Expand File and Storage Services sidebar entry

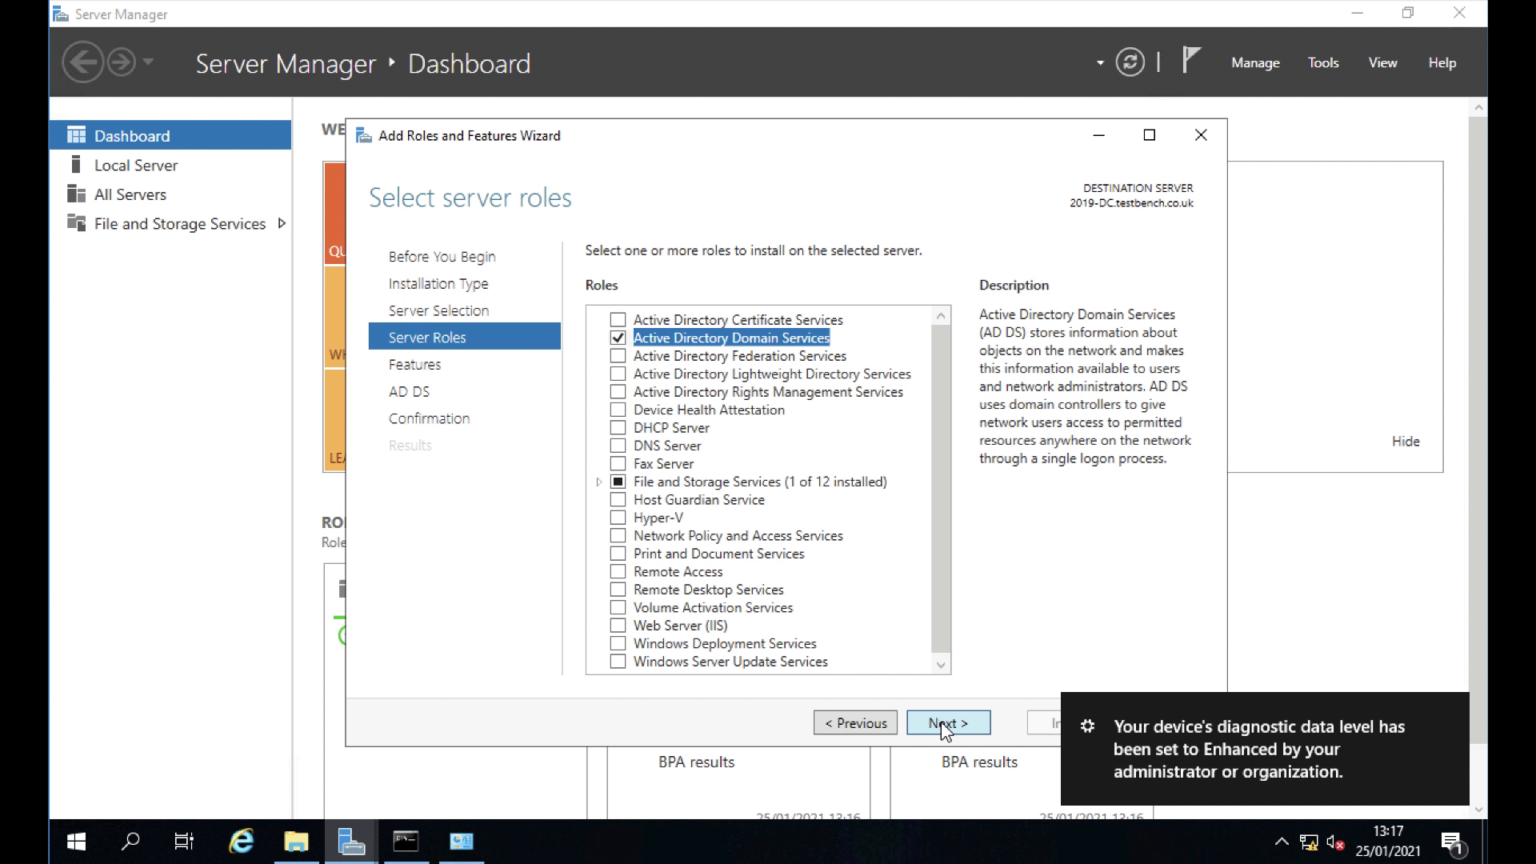point(282,223)
